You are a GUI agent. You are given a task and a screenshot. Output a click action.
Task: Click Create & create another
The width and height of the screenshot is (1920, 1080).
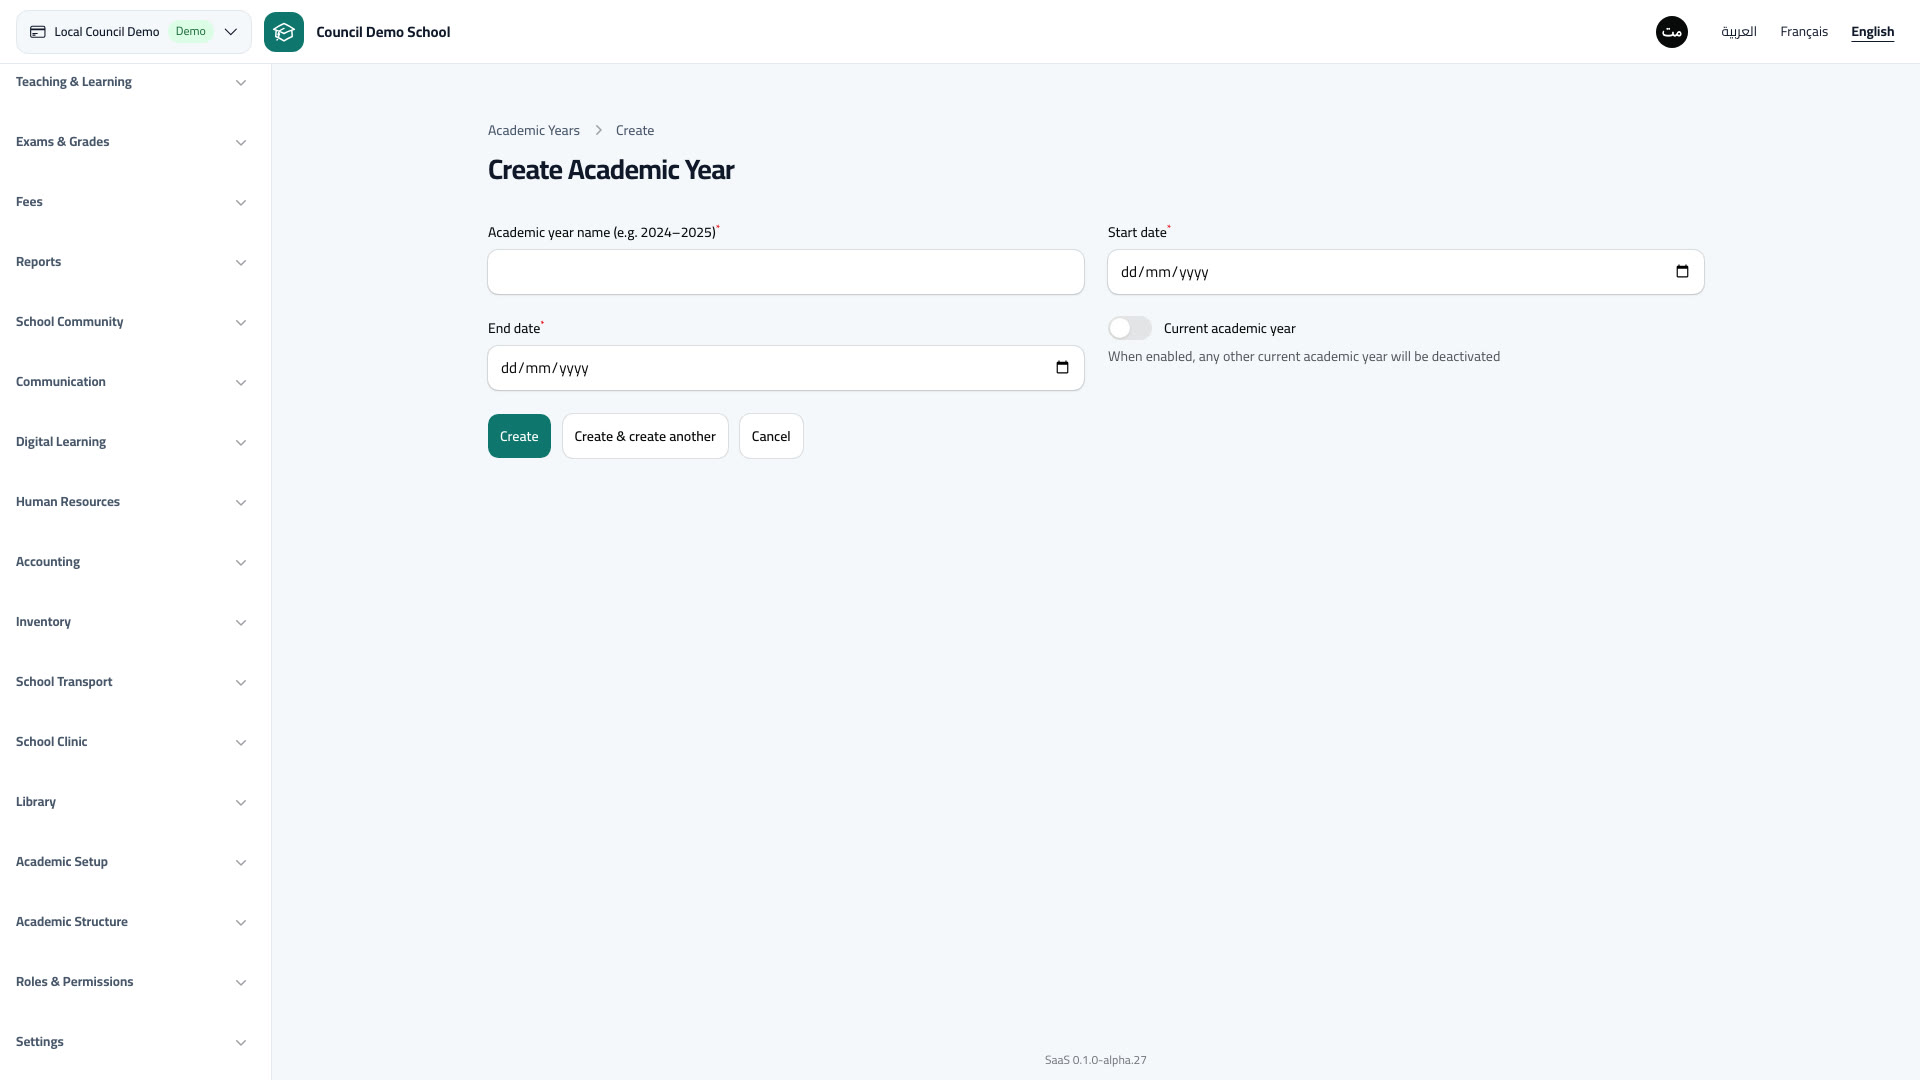(645, 436)
